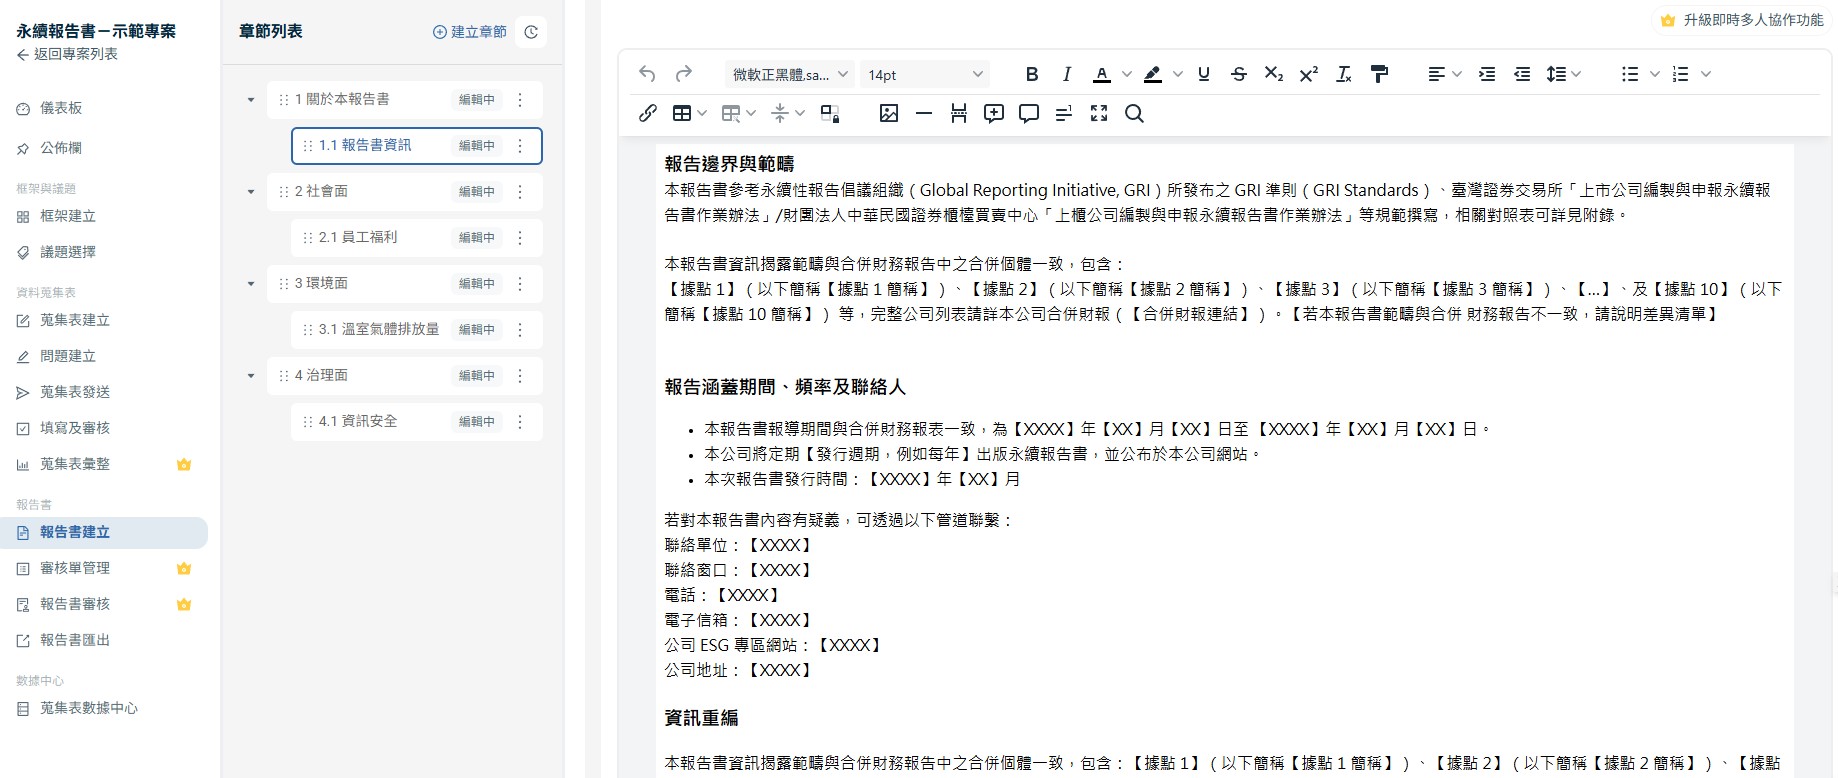Open the text color picker arrow
The image size is (1838, 778).
pyautogui.click(x=1127, y=74)
